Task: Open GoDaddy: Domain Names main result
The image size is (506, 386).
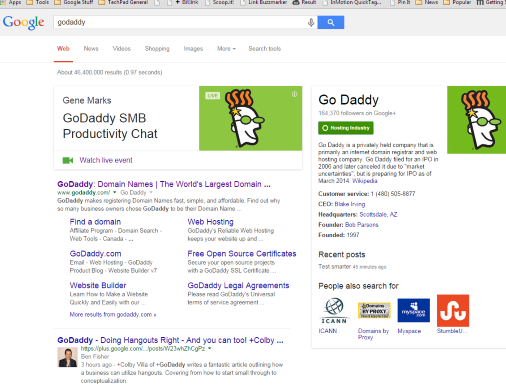Action: (x=164, y=184)
